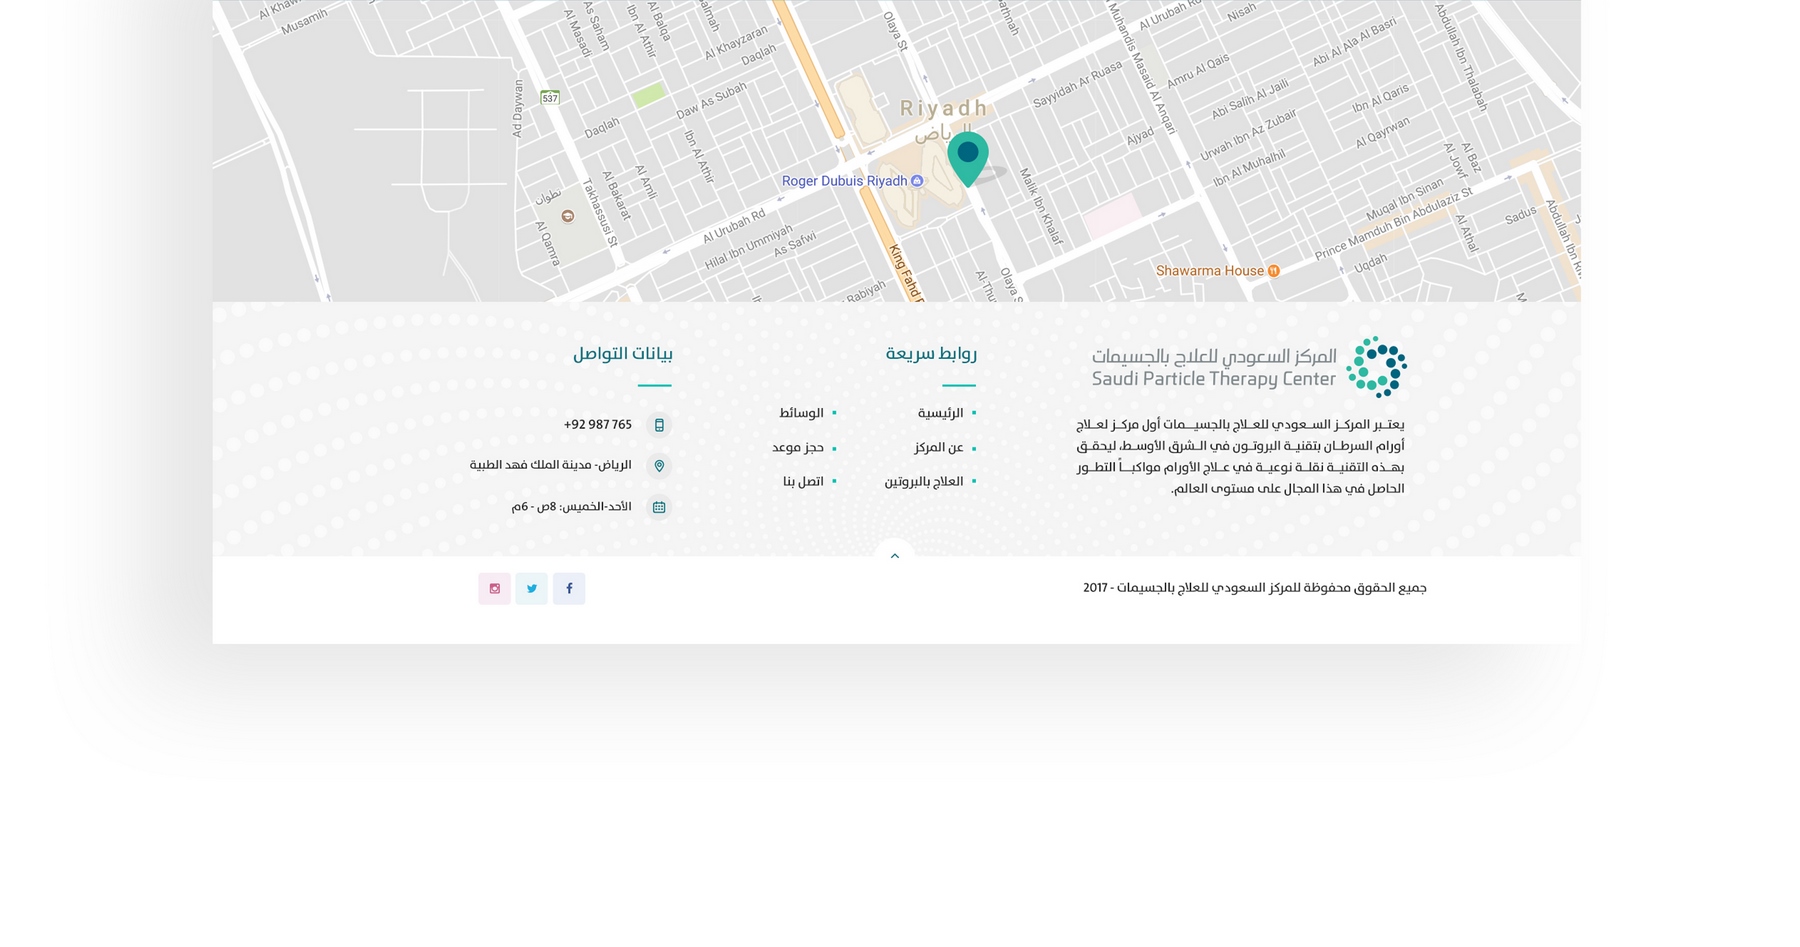Click the center description paragraph

coord(1240,457)
